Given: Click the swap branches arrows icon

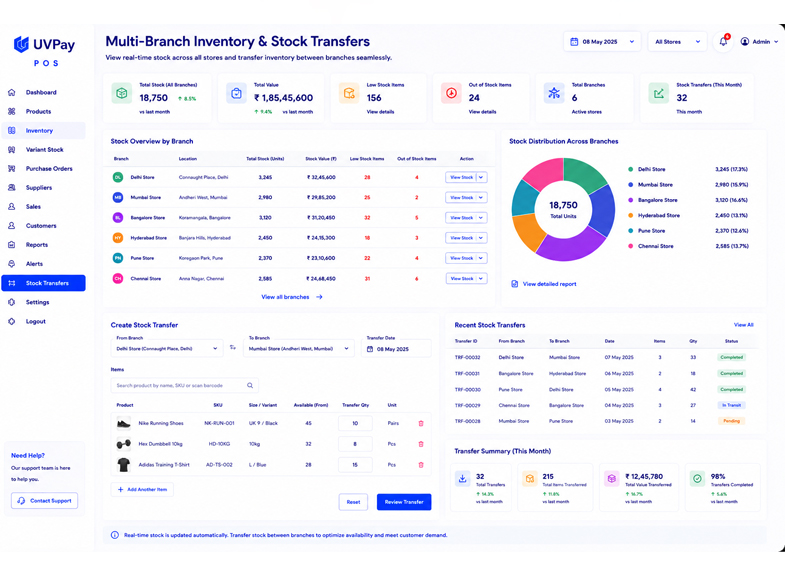Looking at the screenshot, I should (233, 347).
